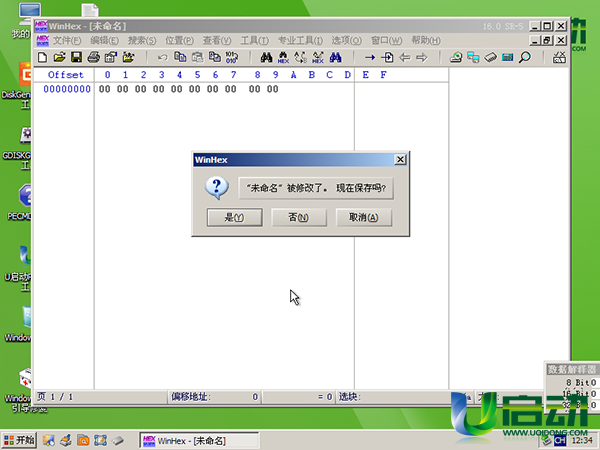Click the Clone Disk toolbar icon
Screen dimensions: 600x450
(x=473, y=58)
